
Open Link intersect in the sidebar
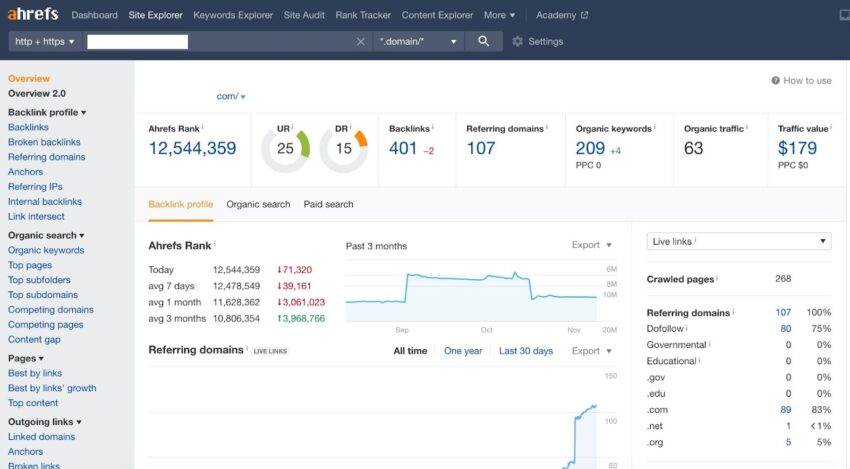36,216
